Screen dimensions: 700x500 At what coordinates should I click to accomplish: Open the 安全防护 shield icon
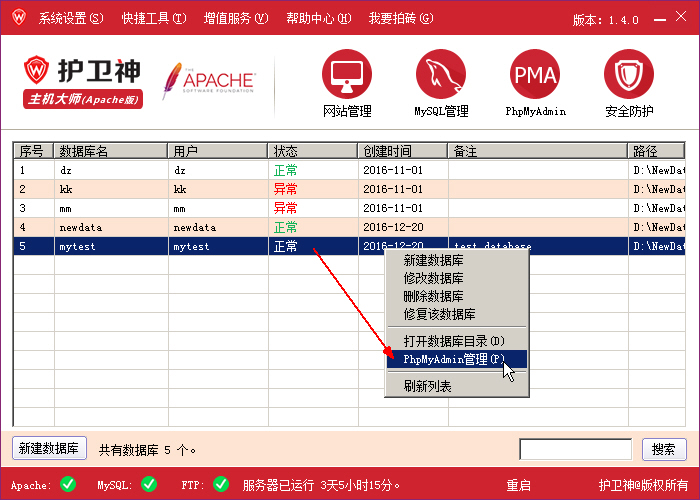(629, 74)
